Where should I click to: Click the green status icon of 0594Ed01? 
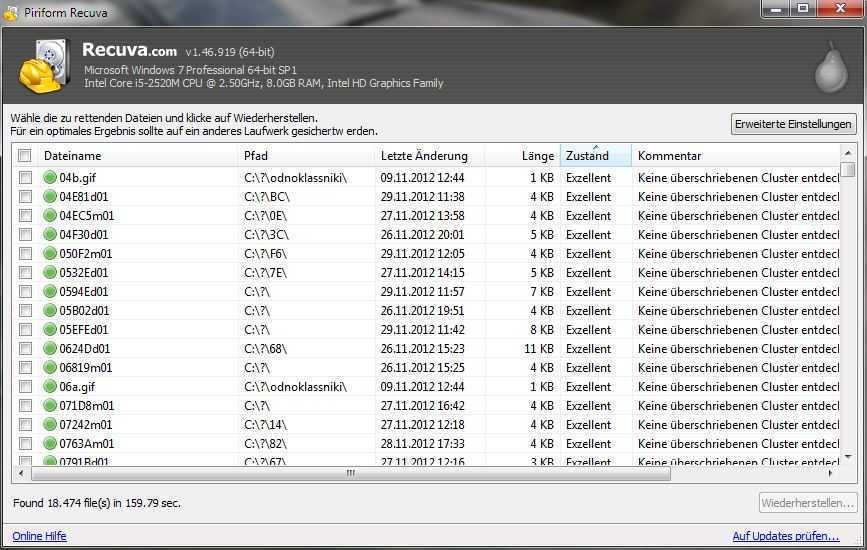50,291
